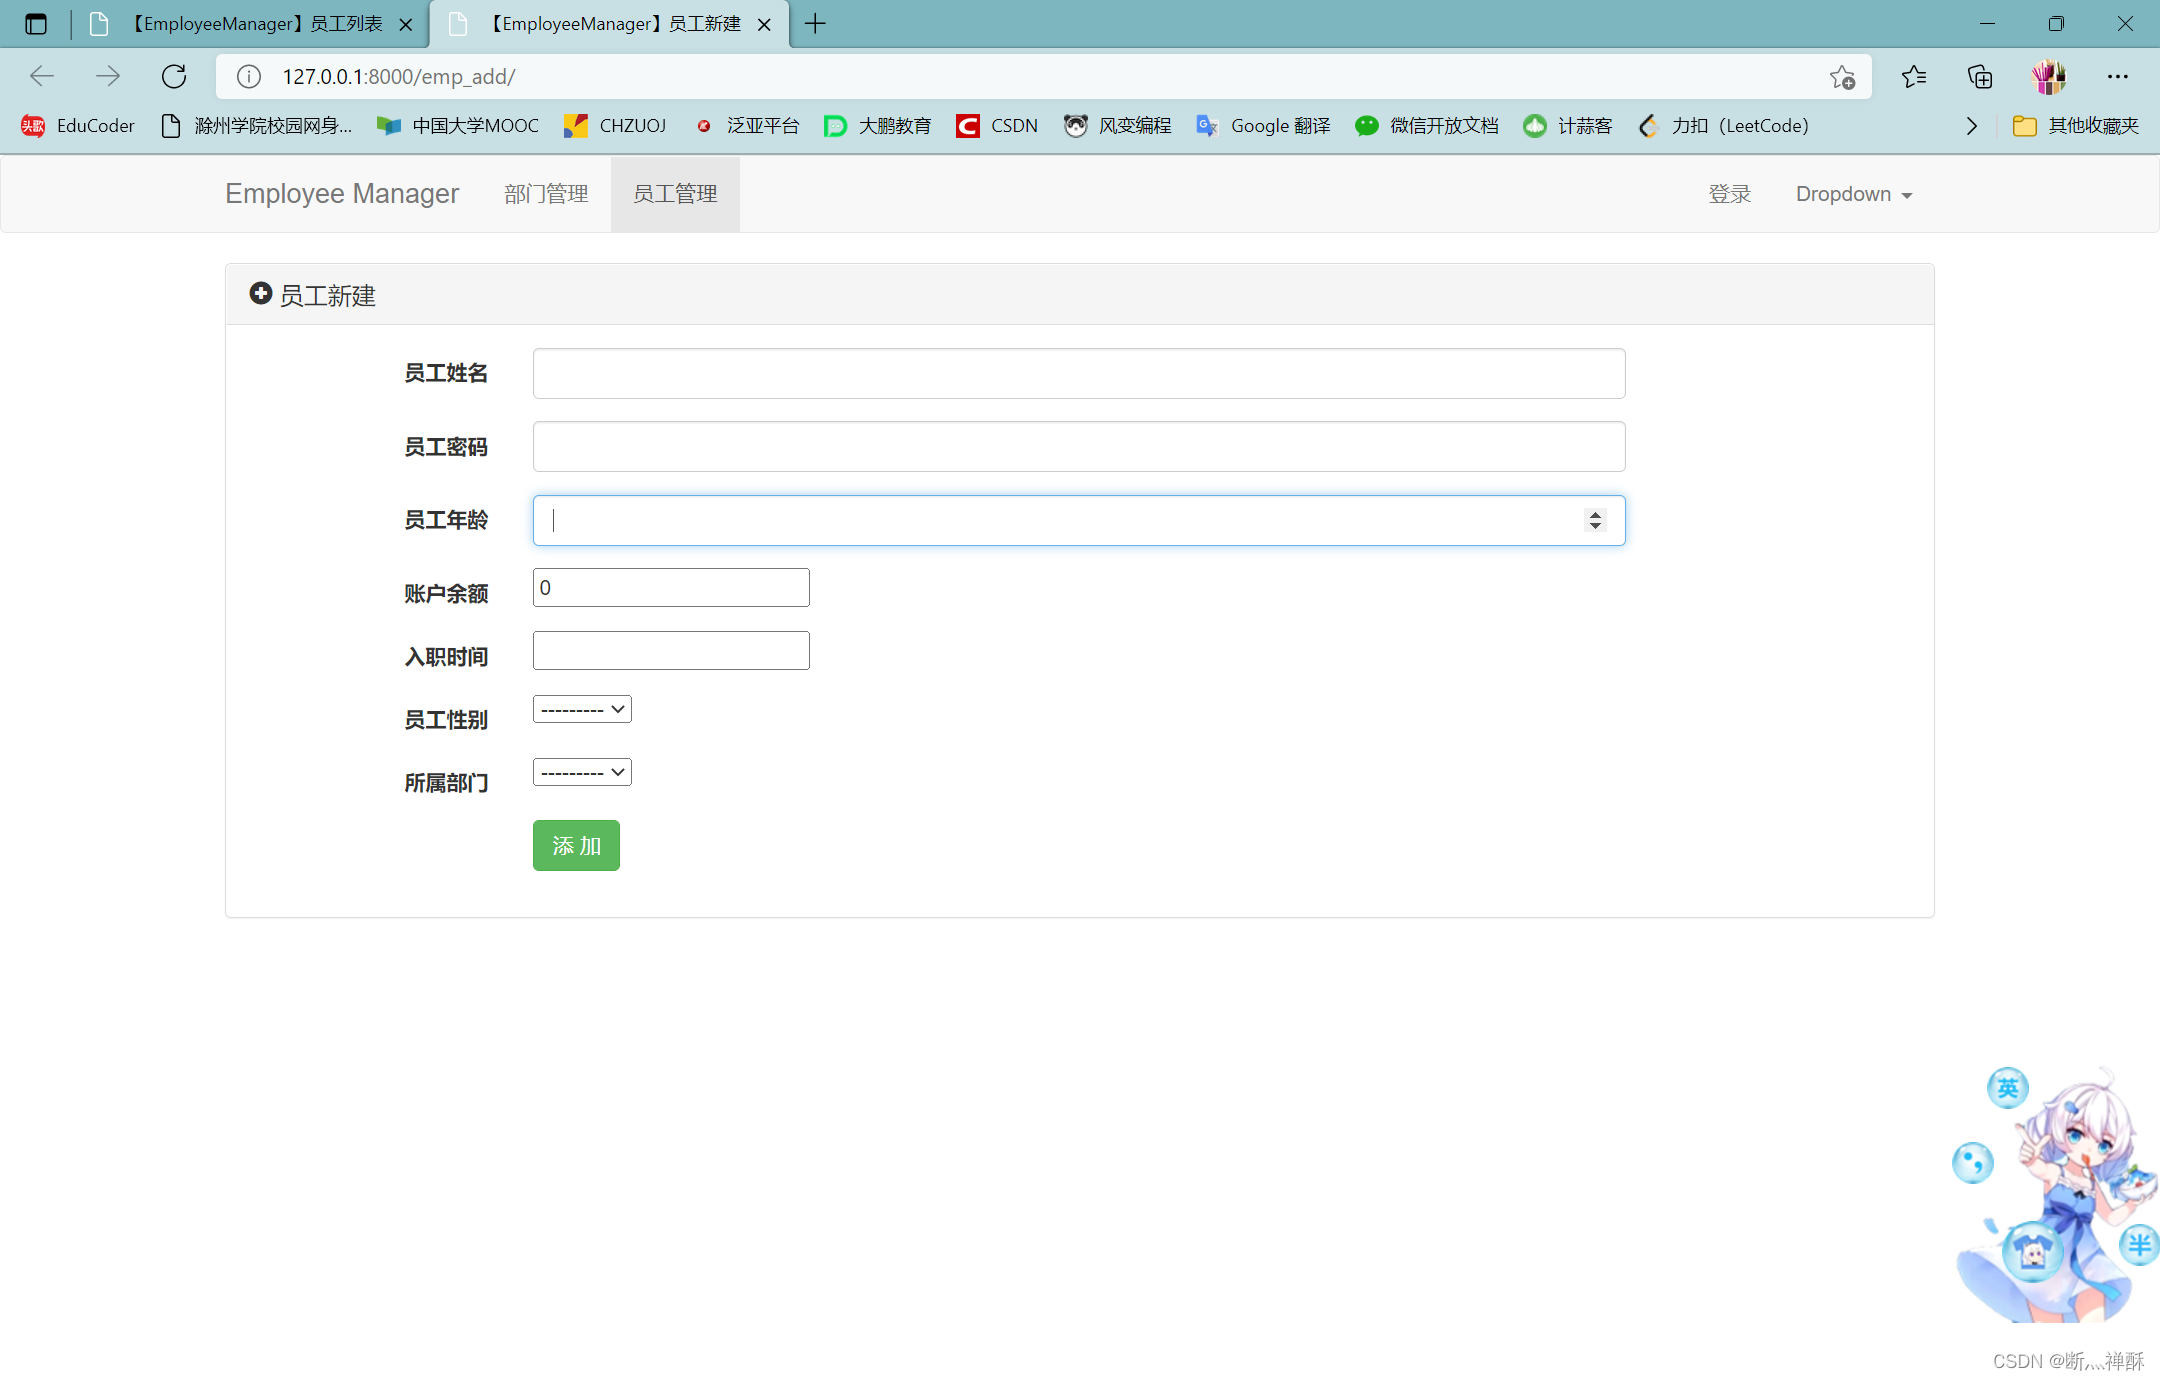Image resolution: width=2160 pixels, height=1380 pixels.
Task: Switch to the 员工列表 tab
Action: click(x=255, y=24)
